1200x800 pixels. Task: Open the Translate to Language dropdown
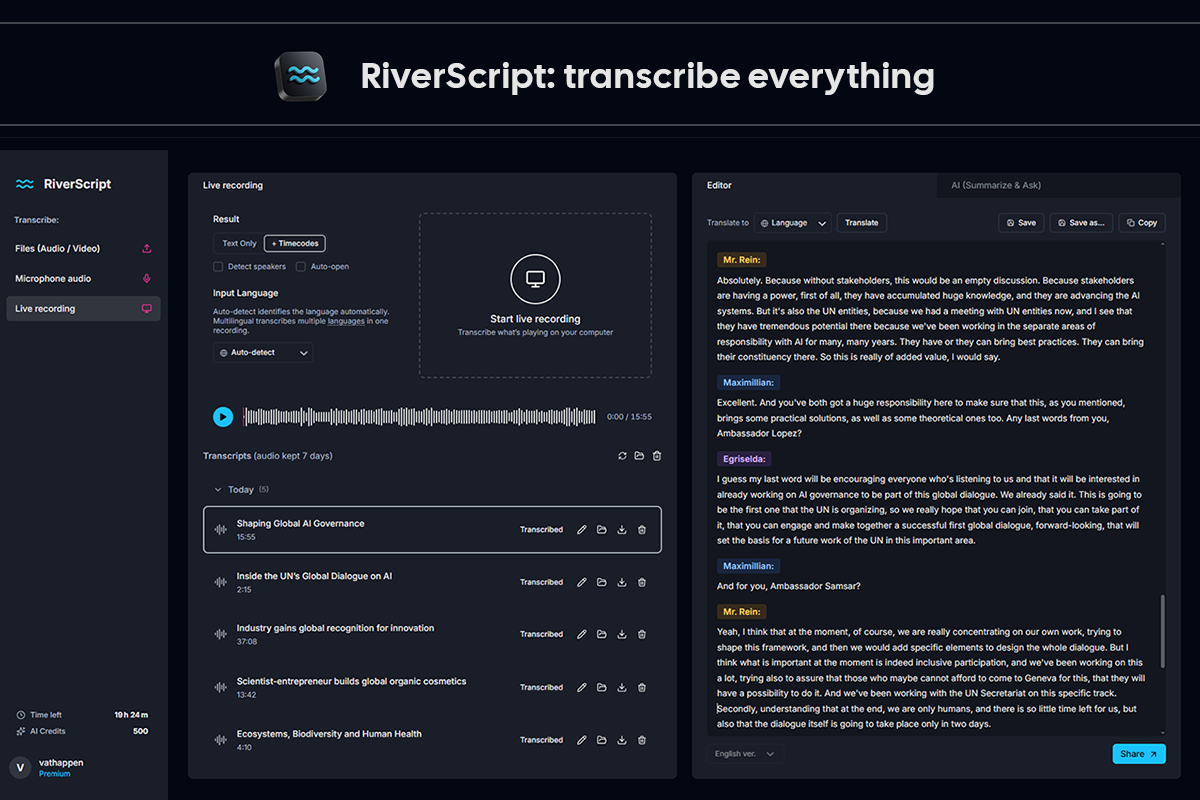point(793,223)
